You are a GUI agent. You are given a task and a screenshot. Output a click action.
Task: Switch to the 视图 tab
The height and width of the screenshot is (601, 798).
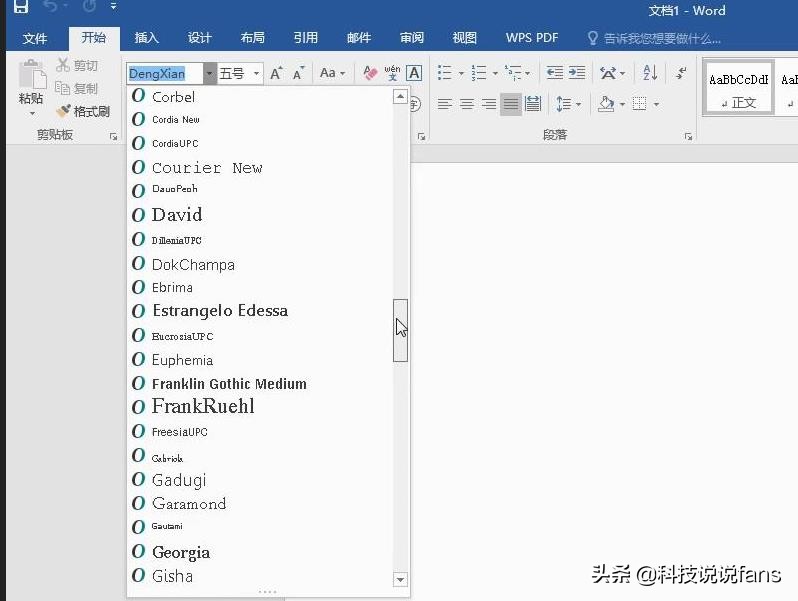465,38
